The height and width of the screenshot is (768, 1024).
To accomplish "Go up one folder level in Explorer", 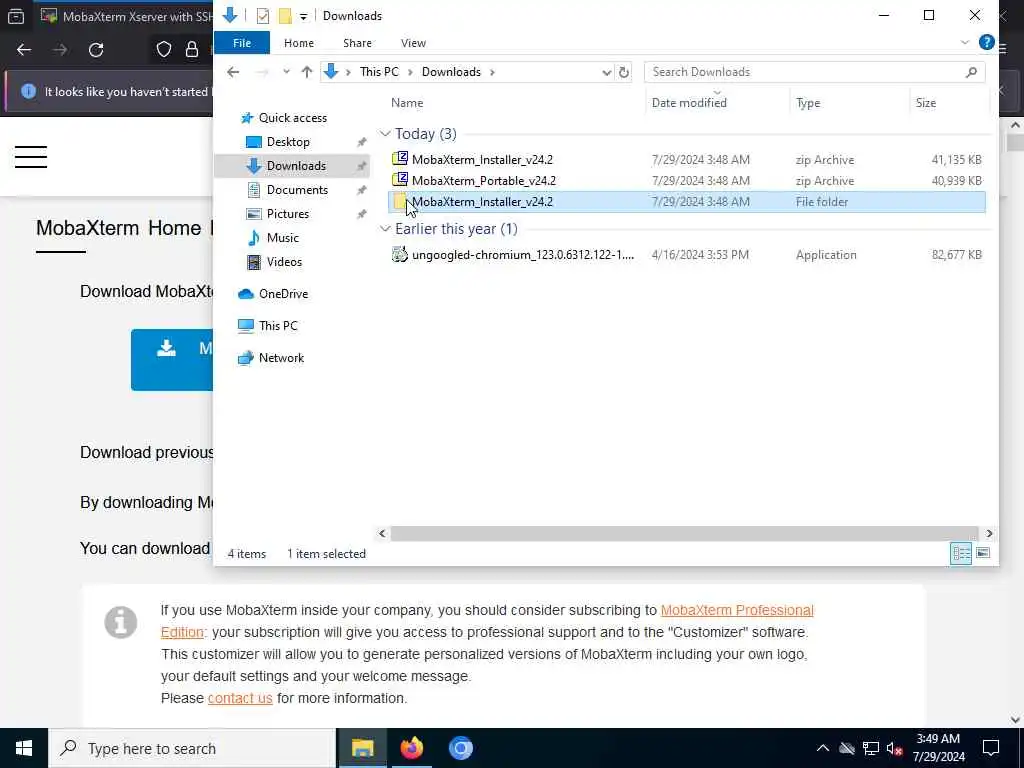I will click(x=307, y=72).
